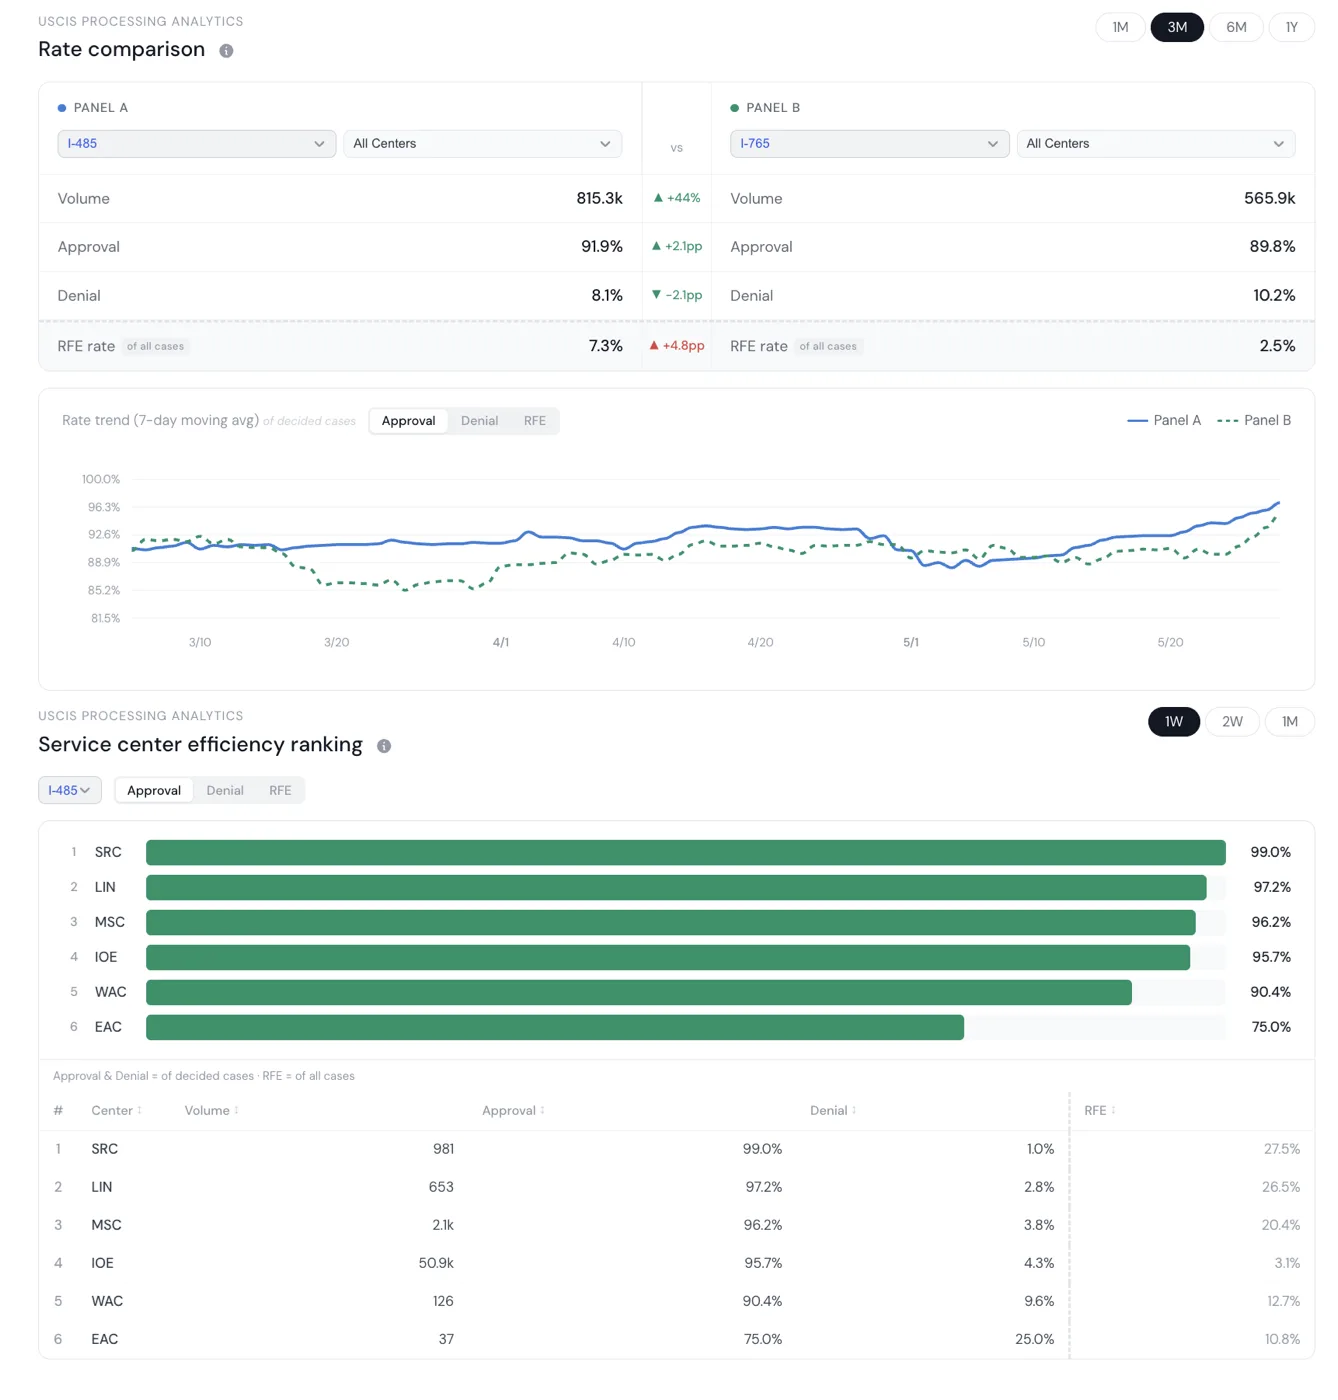Viewport: 1338px width, 1400px height.
Task: Click Panel B Denial value 10.2%
Action: (1274, 296)
